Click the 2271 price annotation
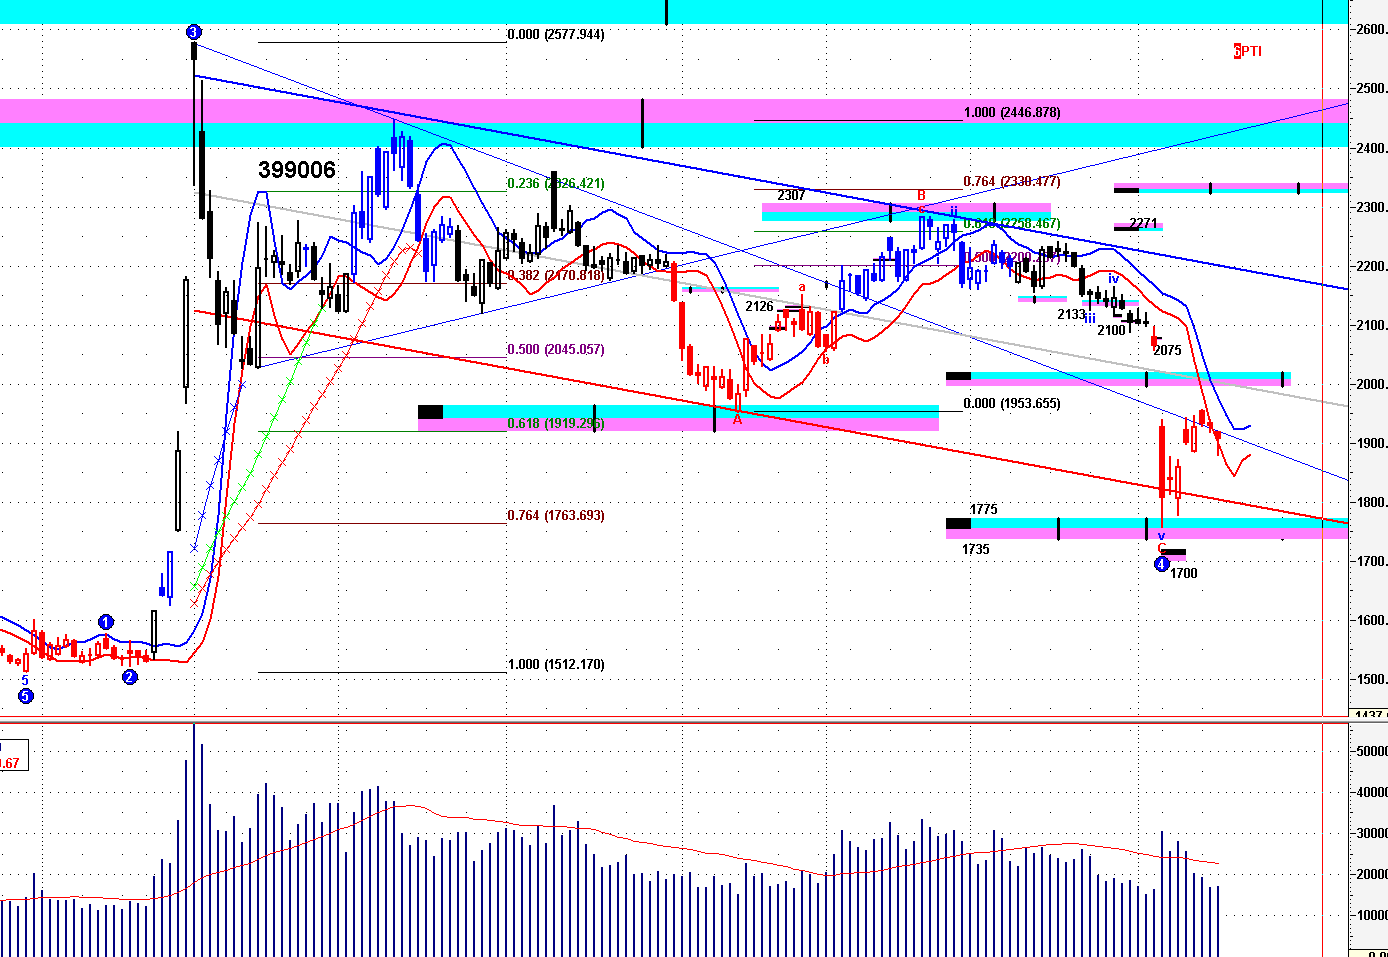Viewport: 1388px width, 957px height. (1143, 223)
